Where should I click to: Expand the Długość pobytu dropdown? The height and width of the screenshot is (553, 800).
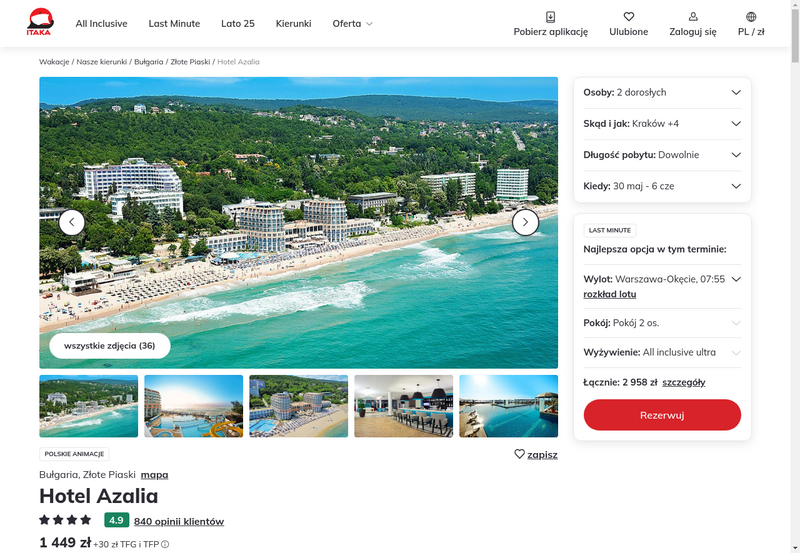tap(662, 155)
